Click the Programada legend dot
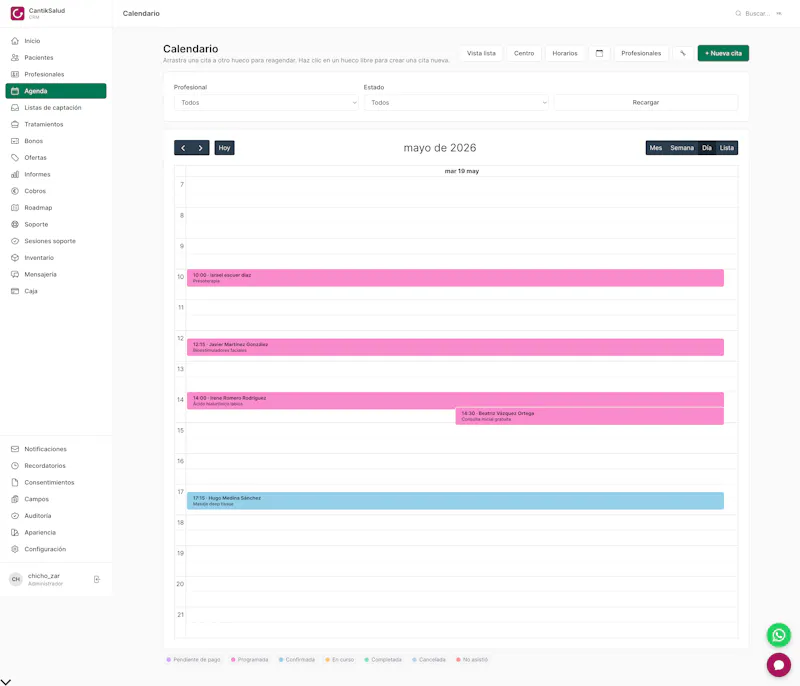Screen dimensions: 800x686 click(233, 659)
